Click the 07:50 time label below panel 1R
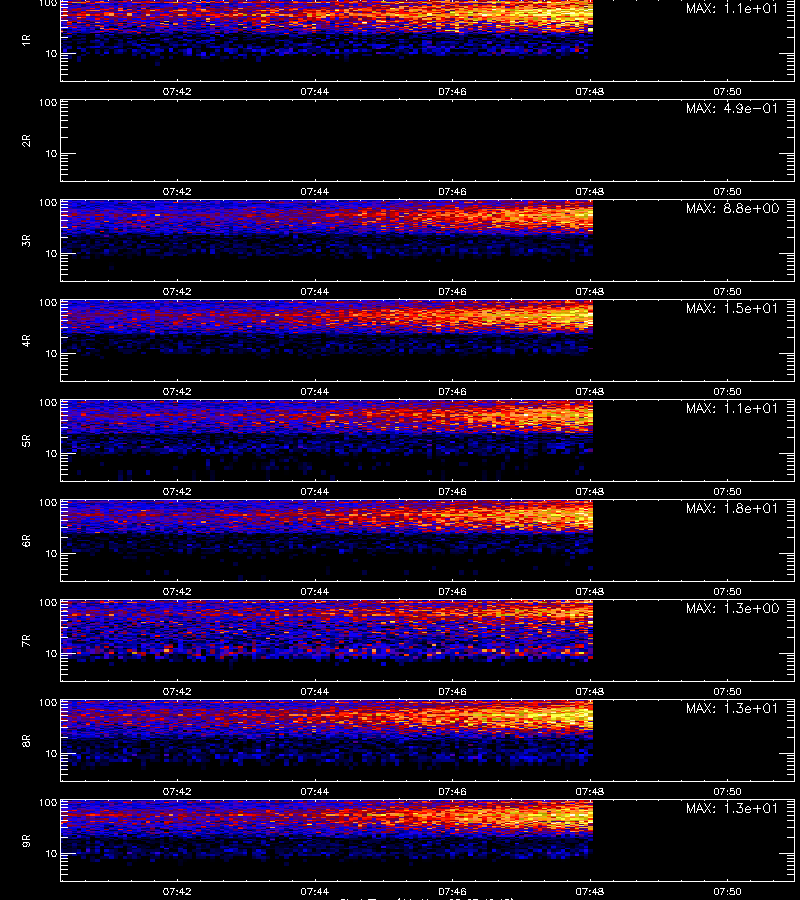The width and height of the screenshot is (800, 900). [727, 91]
